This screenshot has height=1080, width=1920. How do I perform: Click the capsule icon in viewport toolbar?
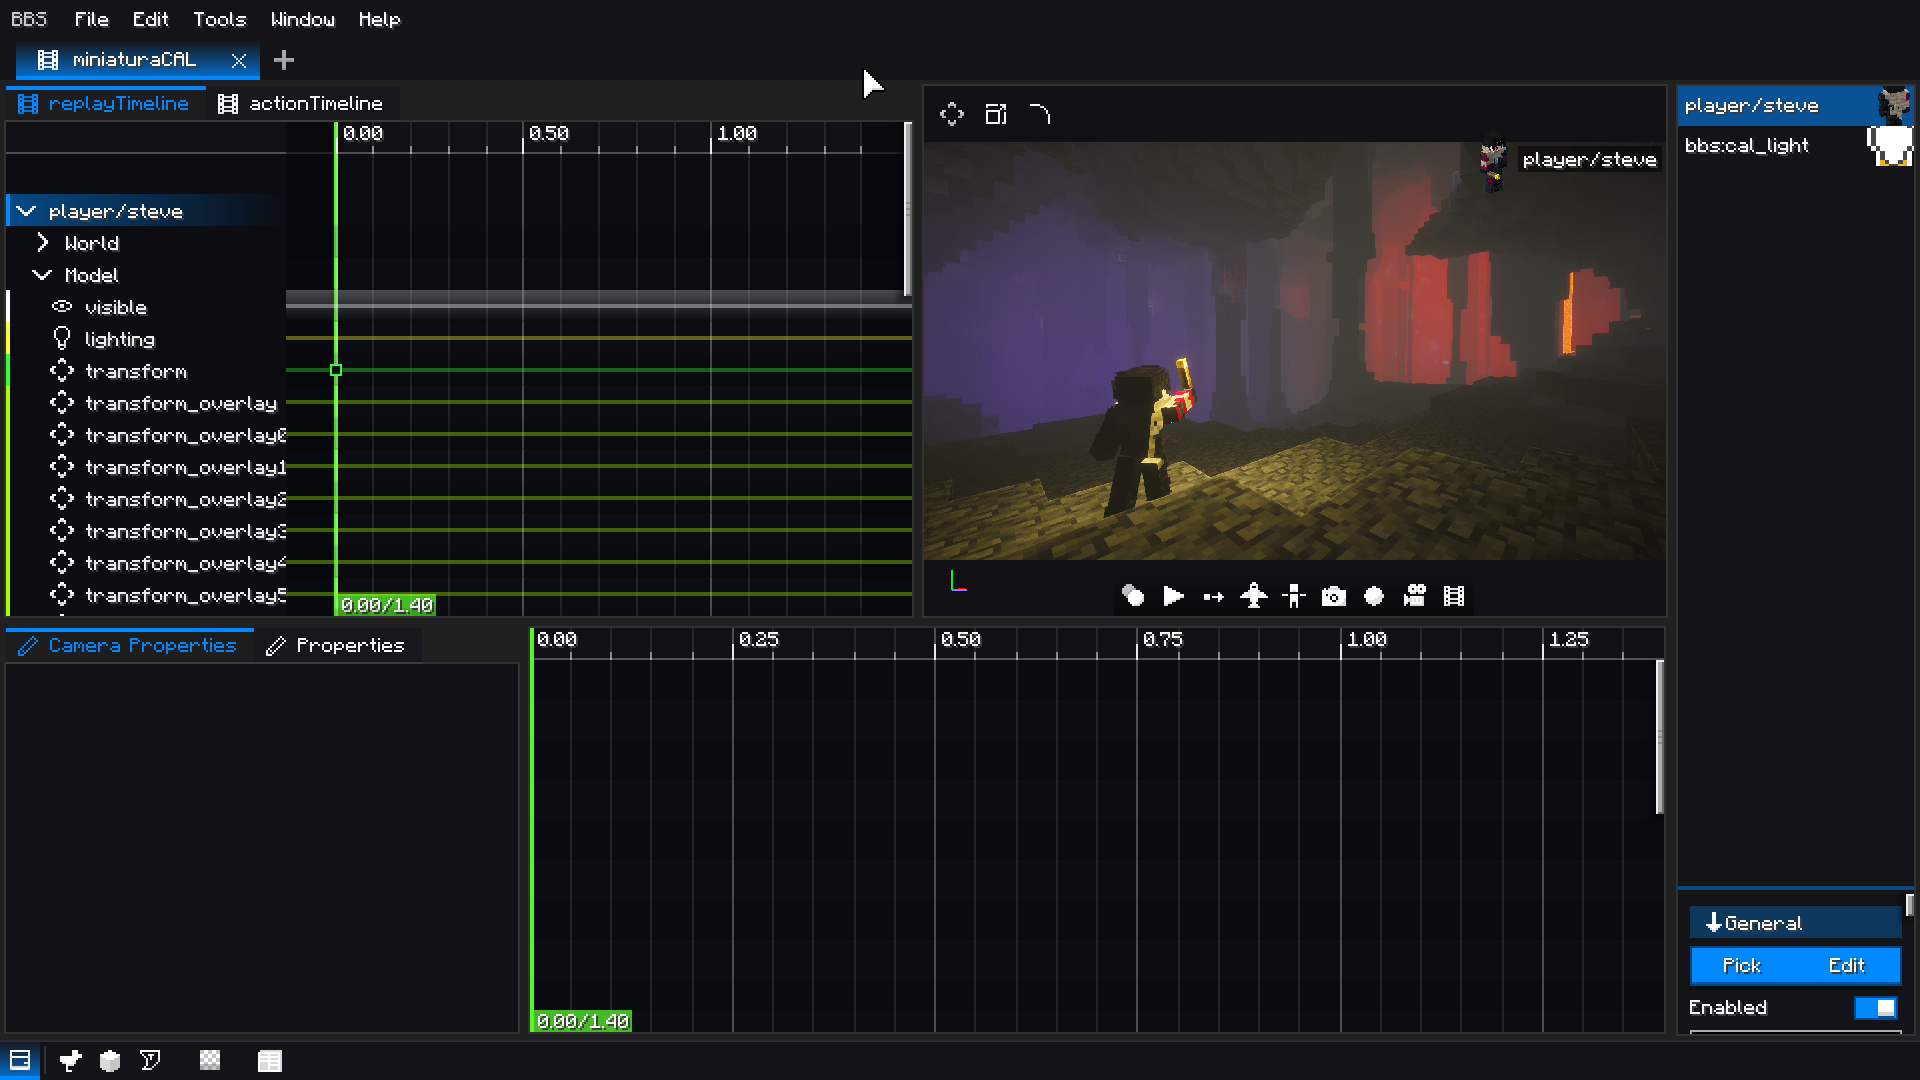[x=1133, y=596]
